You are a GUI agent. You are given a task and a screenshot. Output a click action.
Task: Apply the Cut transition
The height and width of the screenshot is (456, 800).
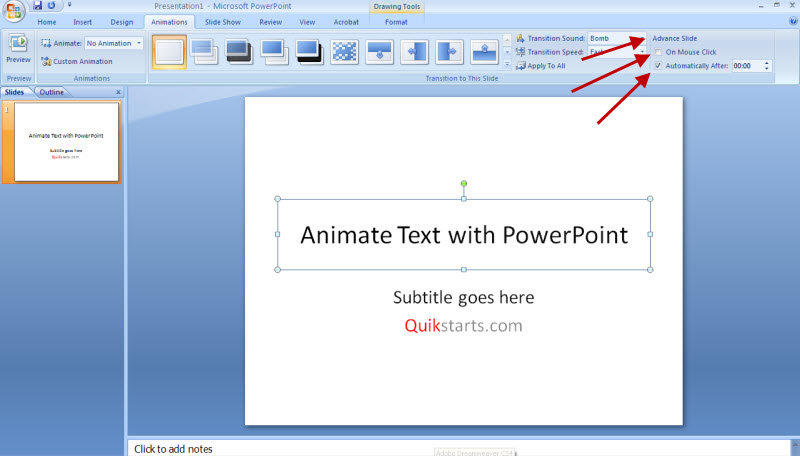[x=274, y=52]
